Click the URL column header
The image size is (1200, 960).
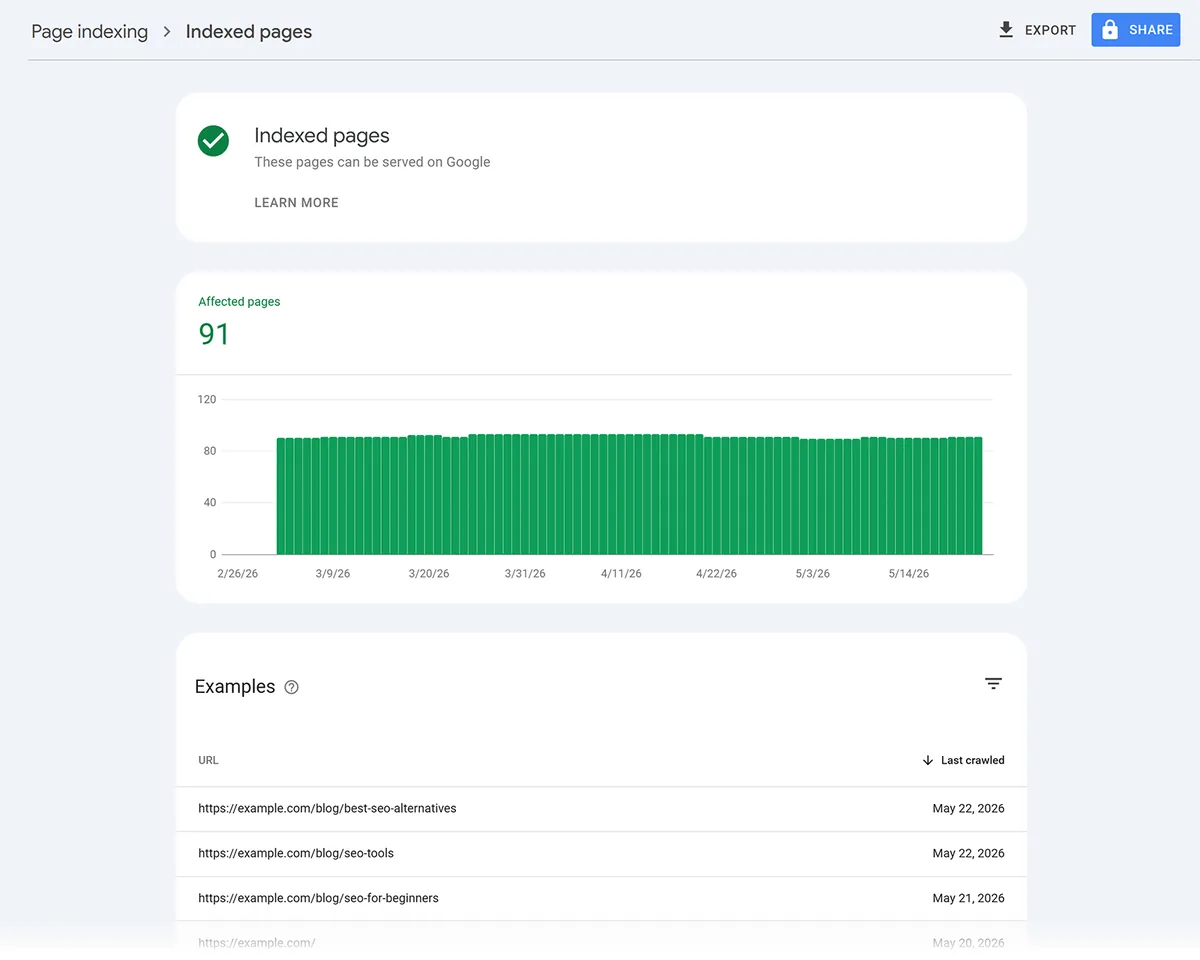(x=208, y=760)
